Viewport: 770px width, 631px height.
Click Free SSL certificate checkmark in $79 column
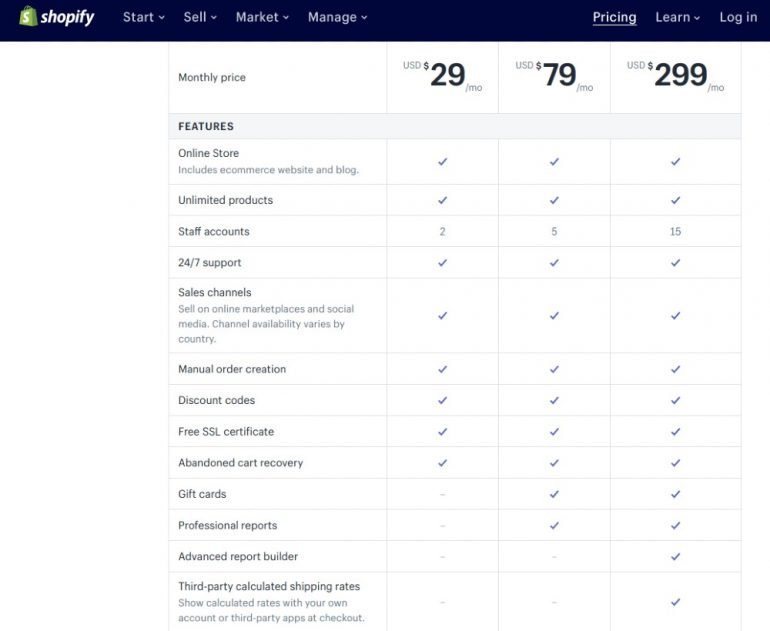554,432
